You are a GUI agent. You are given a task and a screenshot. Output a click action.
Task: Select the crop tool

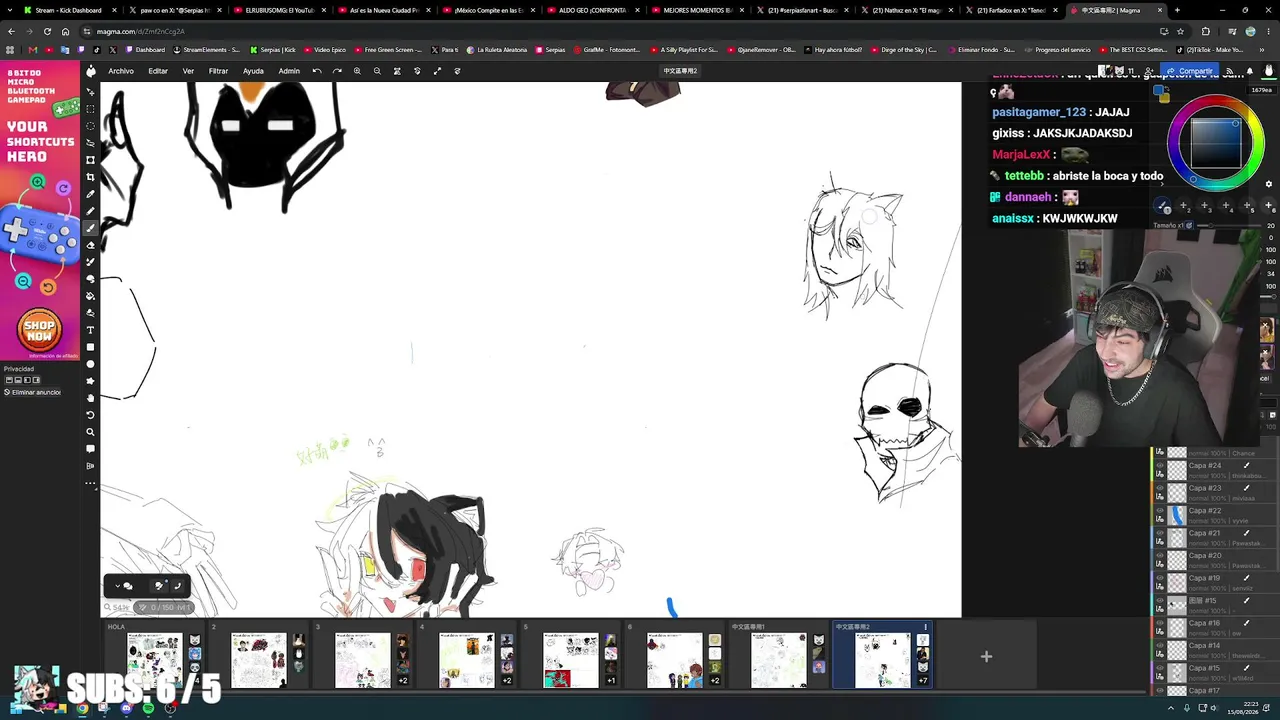click(x=90, y=177)
